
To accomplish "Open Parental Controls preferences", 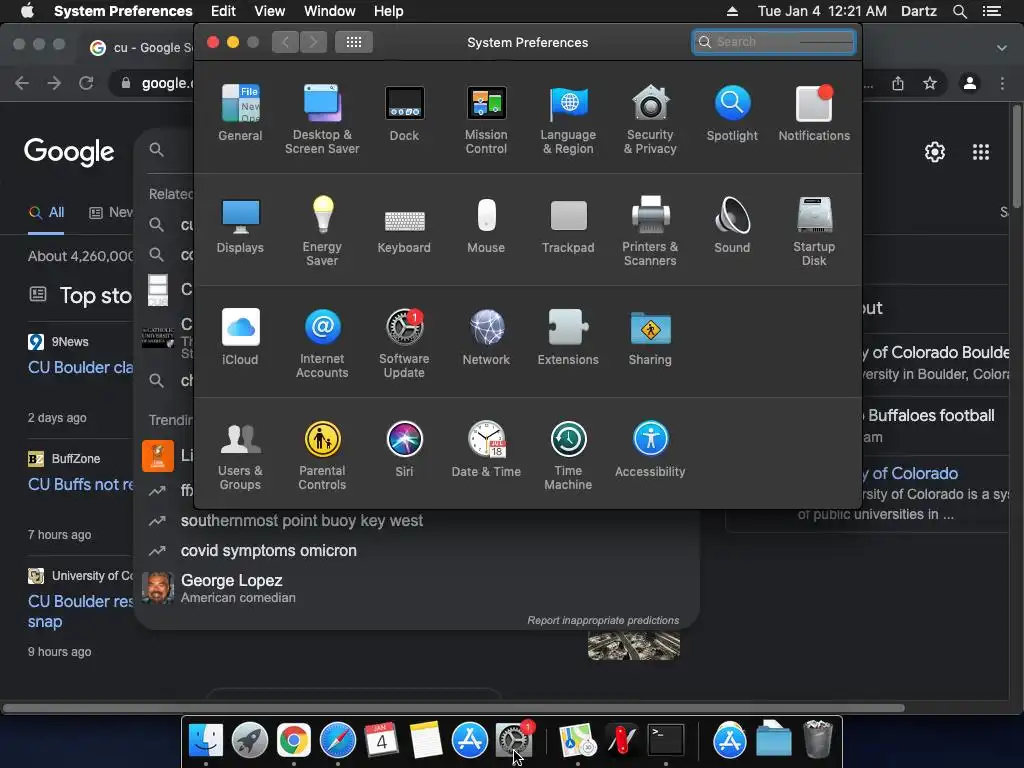I will 322,455.
